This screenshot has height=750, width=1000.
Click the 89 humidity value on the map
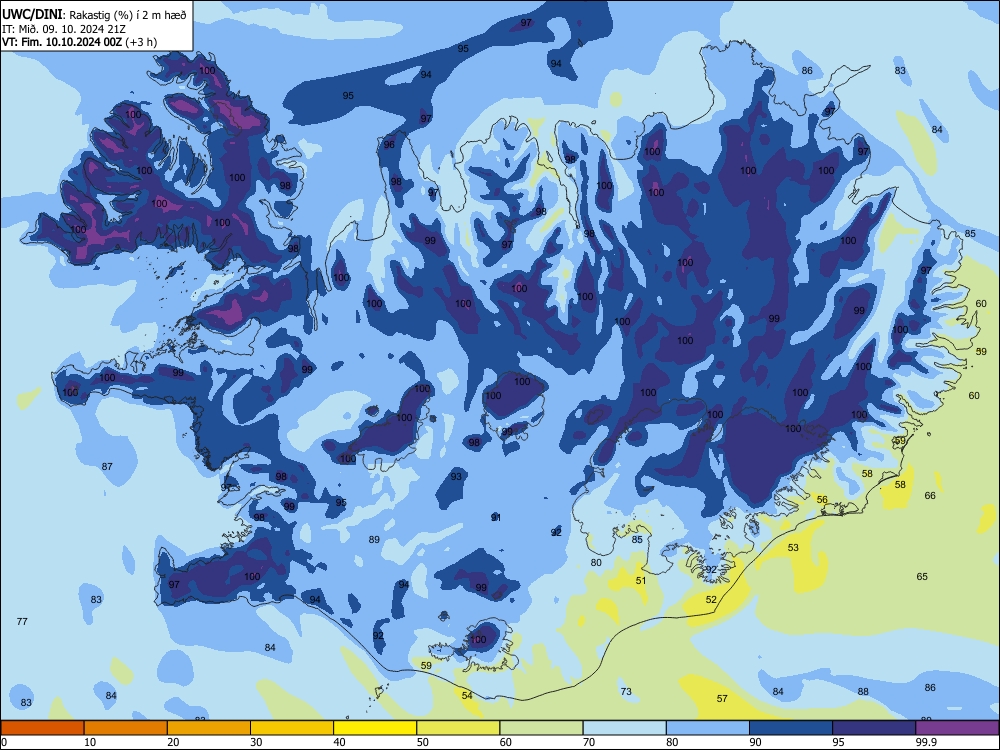[374, 540]
